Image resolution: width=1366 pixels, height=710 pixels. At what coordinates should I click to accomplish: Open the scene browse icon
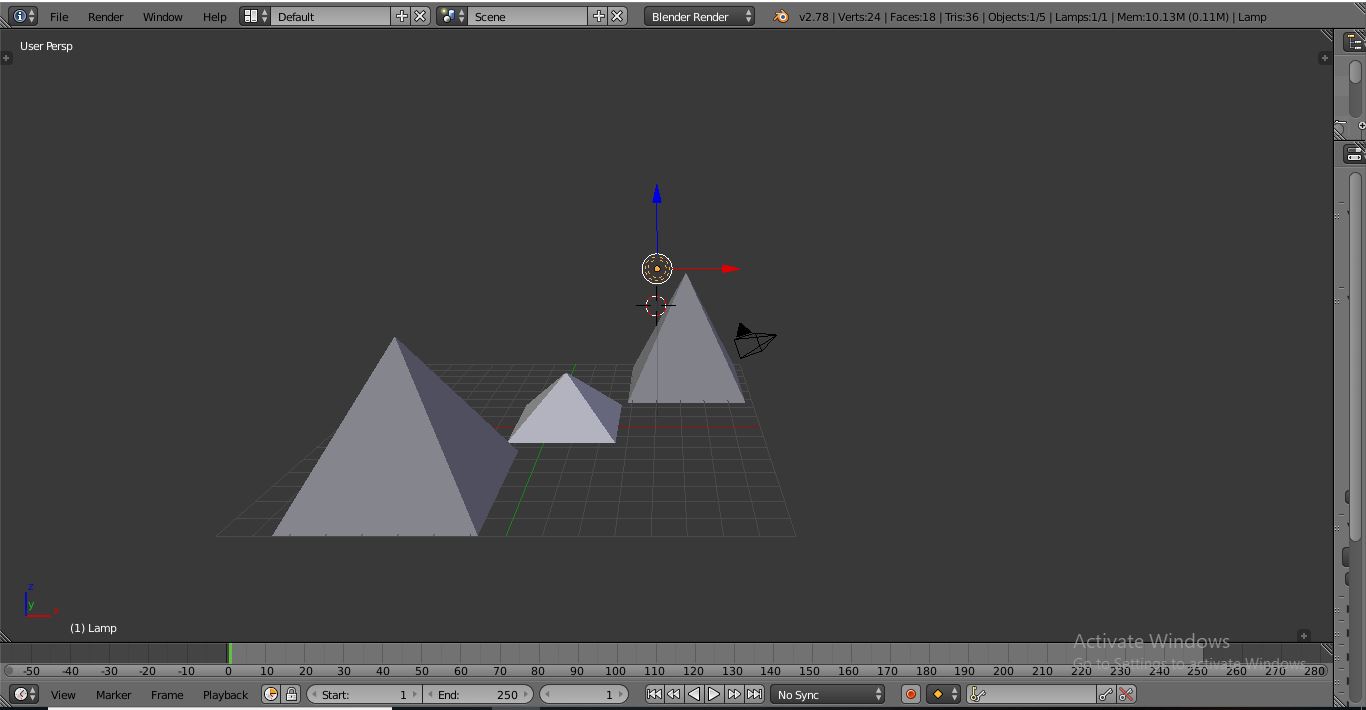tap(452, 16)
